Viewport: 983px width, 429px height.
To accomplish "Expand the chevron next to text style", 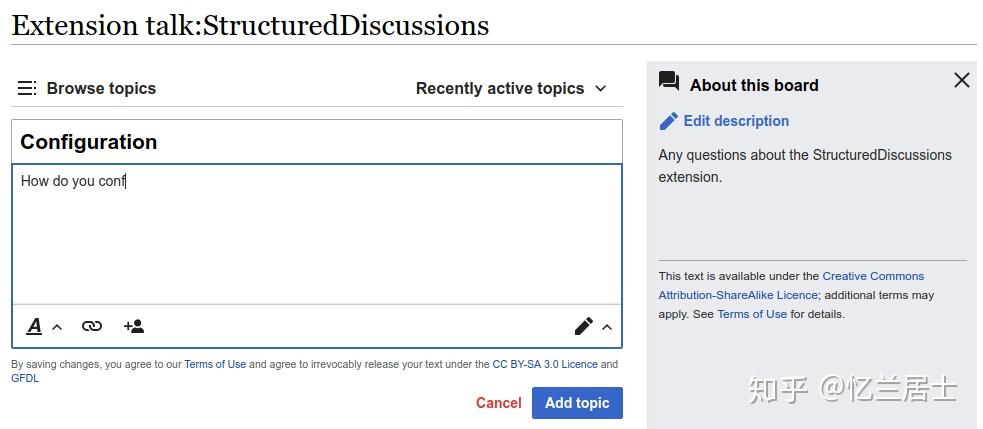I will [57, 327].
